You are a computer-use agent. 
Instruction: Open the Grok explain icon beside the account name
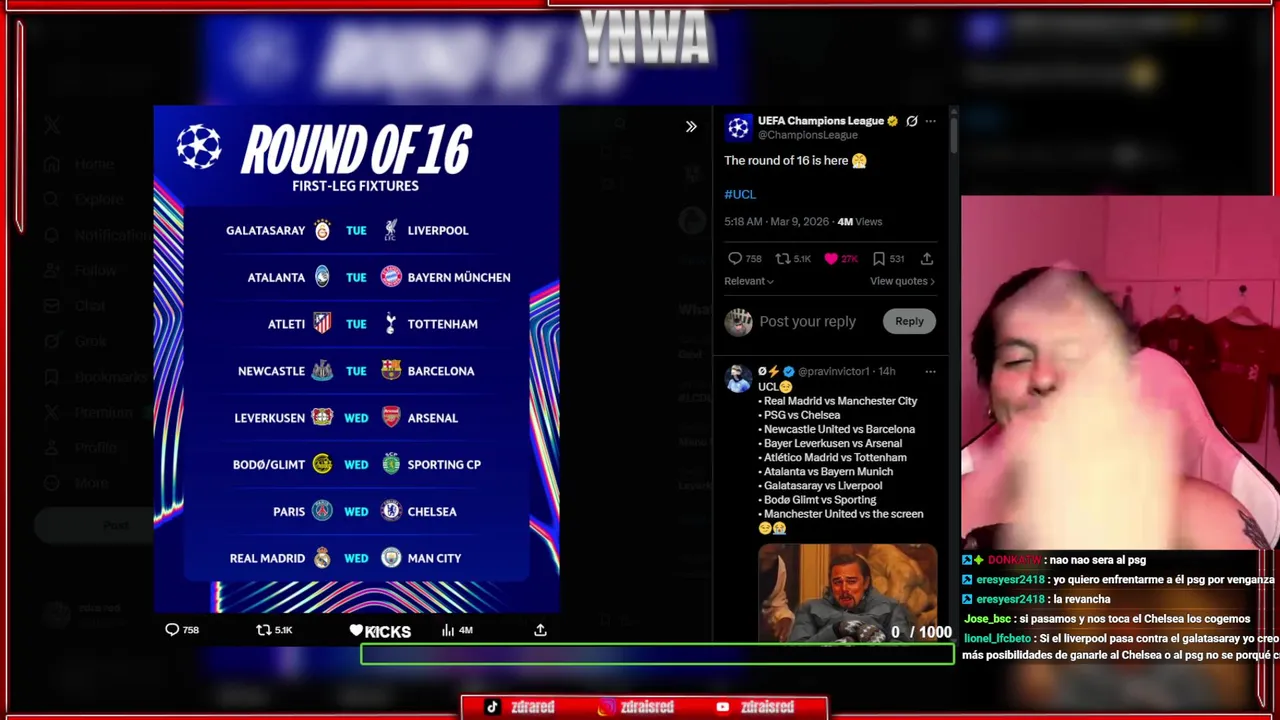pyautogui.click(x=912, y=121)
